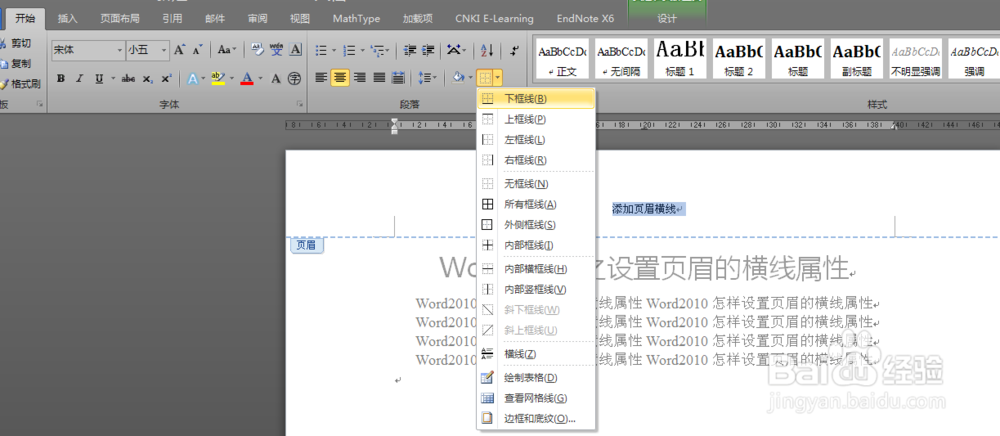Apply subscript formatting
This screenshot has width=1000, height=436.
147,79
